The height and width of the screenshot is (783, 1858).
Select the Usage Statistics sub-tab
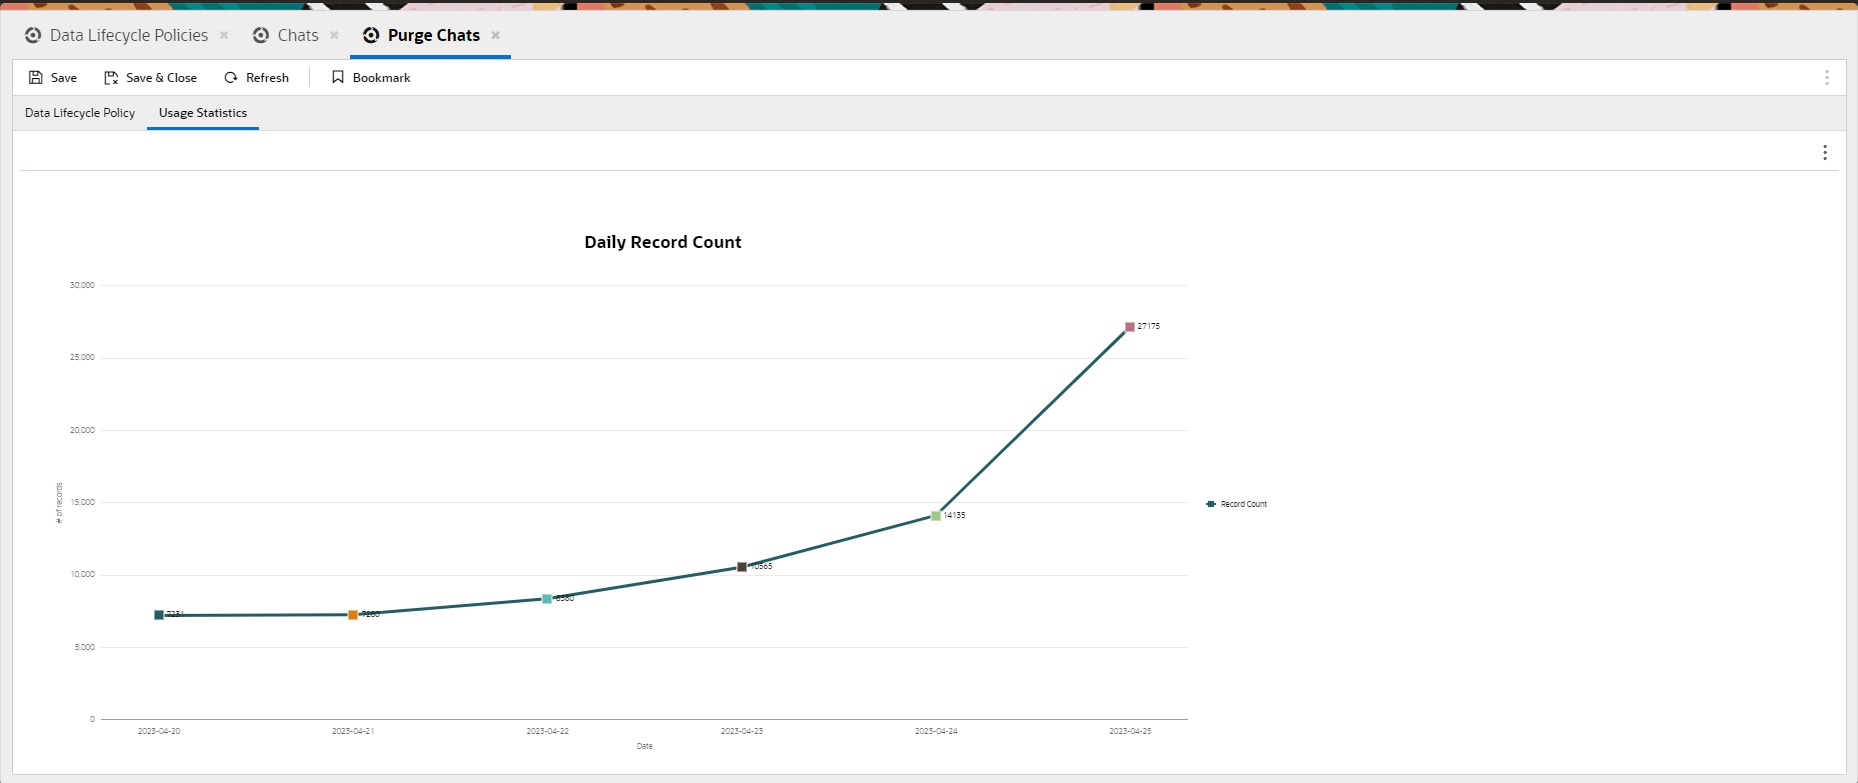(203, 113)
